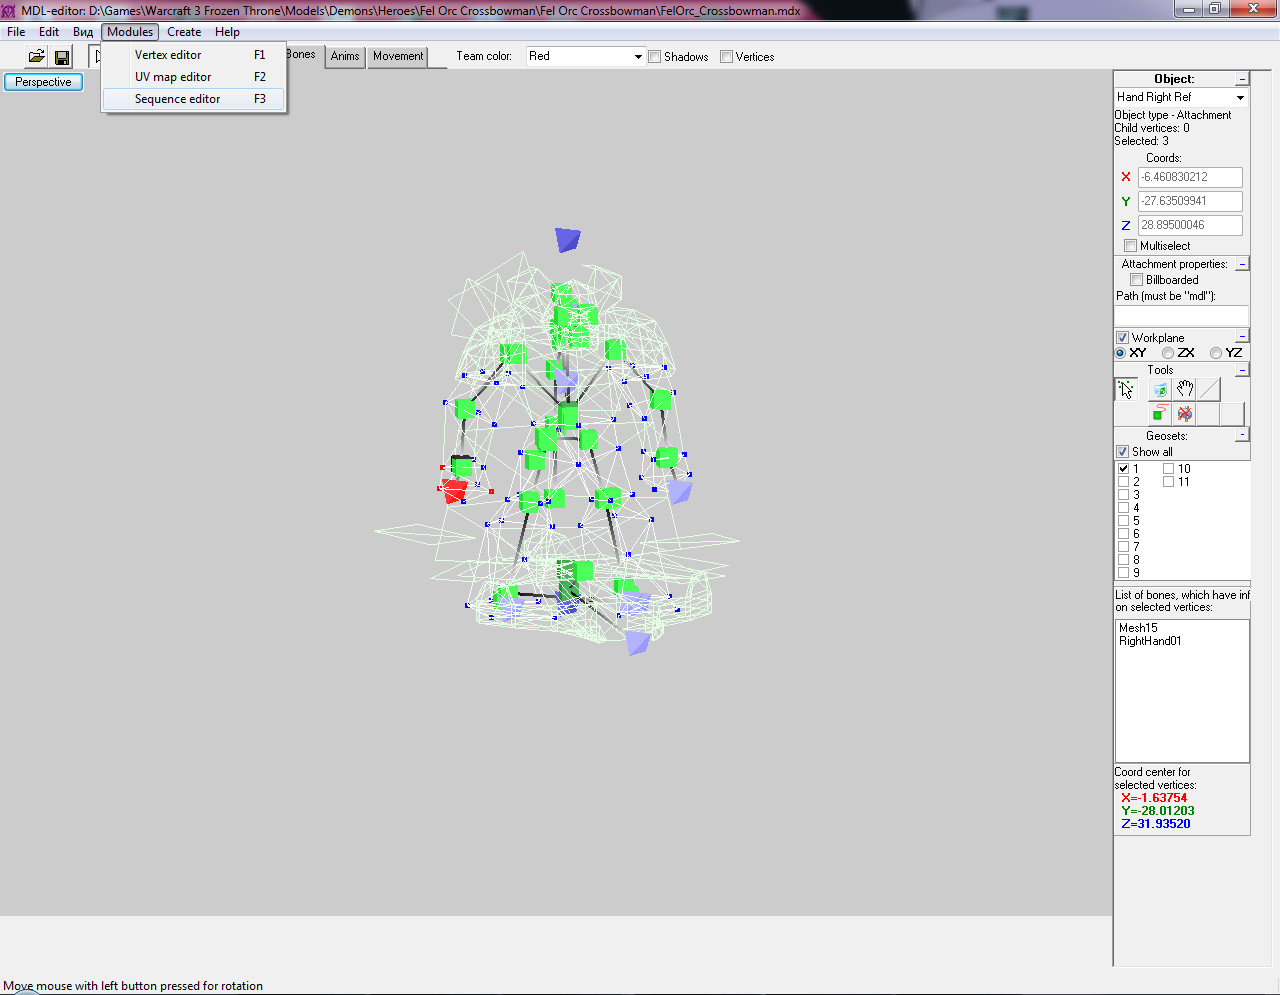Enable the Multiselect checkbox

coord(1130,246)
